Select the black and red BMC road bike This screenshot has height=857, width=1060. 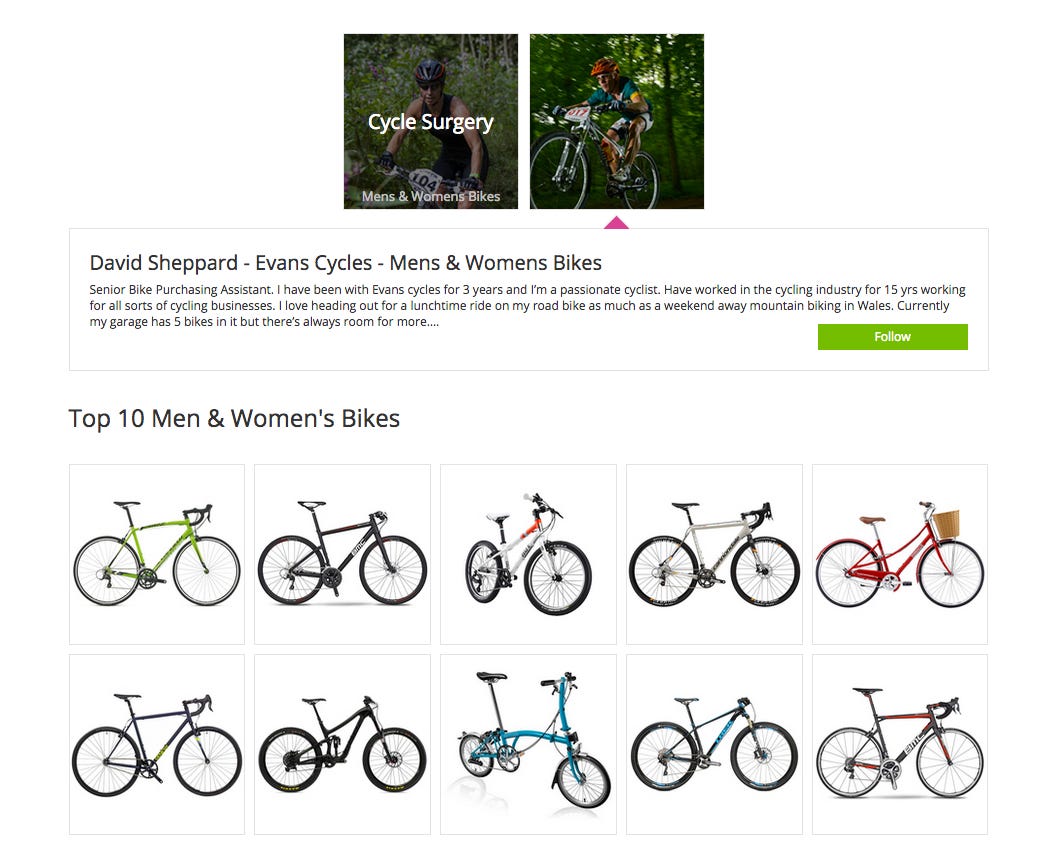[x=900, y=744]
